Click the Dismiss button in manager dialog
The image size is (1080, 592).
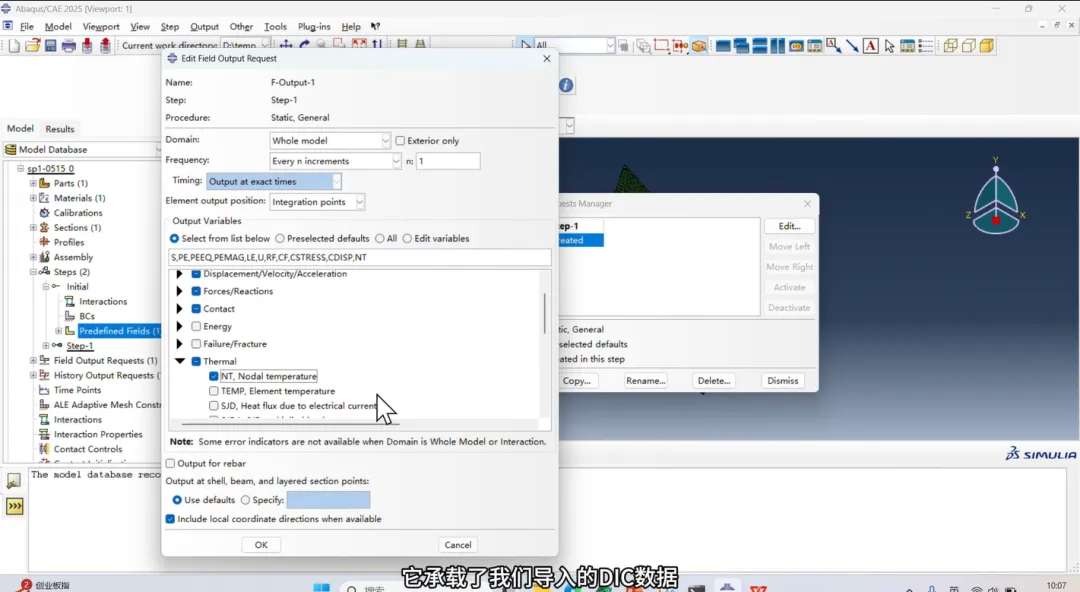pos(783,381)
